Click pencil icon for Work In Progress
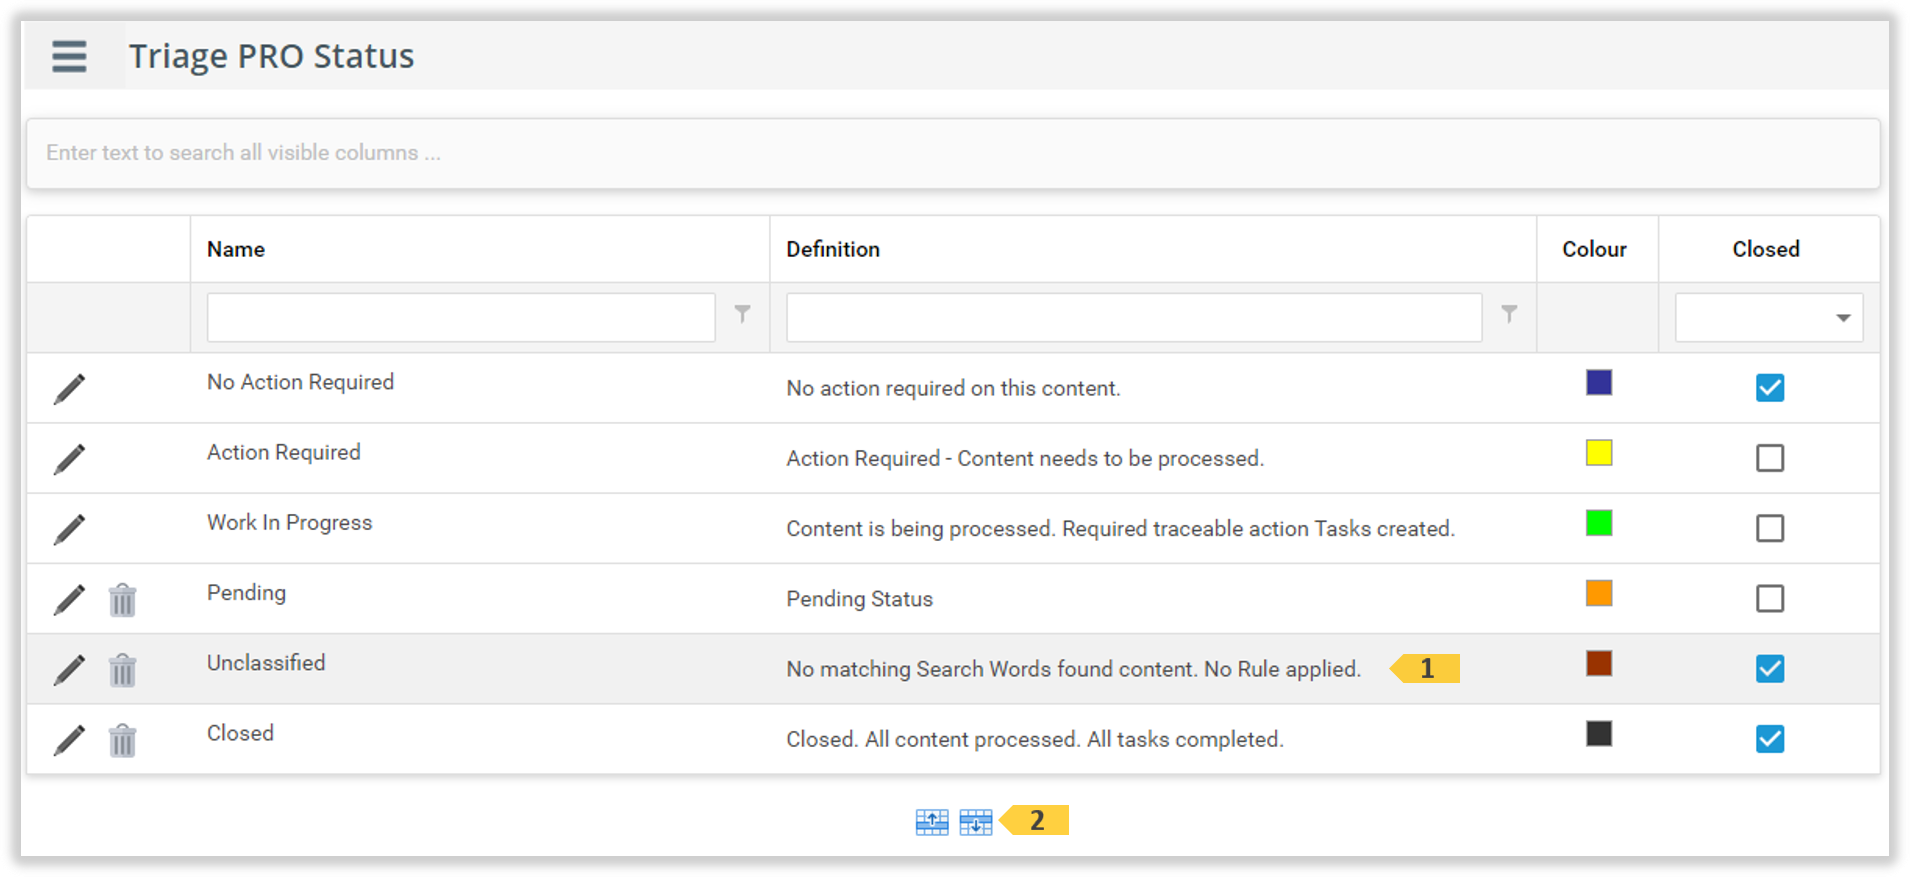This screenshot has width=1910, height=877. [x=69, y=529]
